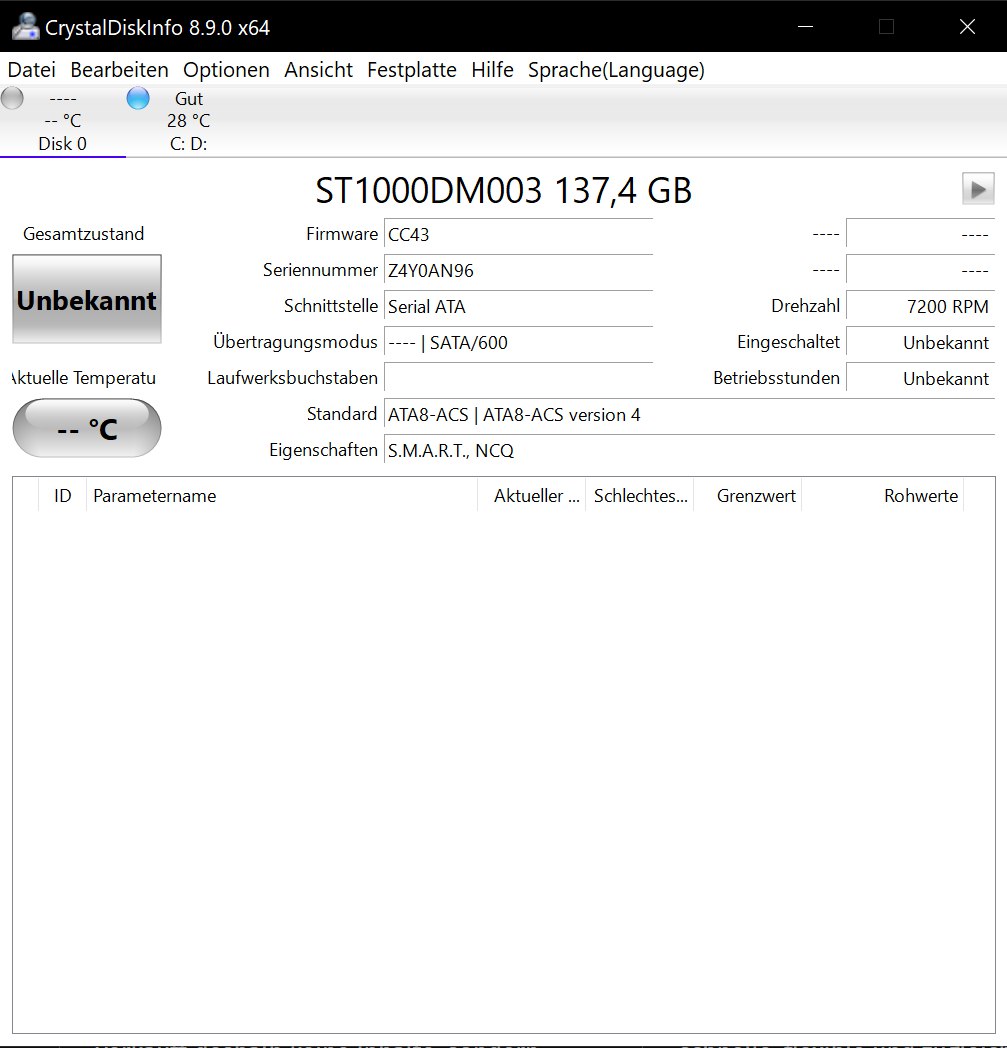Select the Disk 0 tab
The height and width of the screenshot is (1048, 1007).
[62, 121]
